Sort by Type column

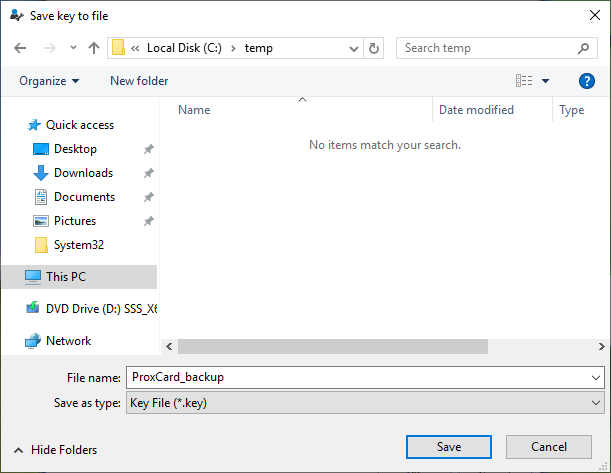[x=572, y=110]
